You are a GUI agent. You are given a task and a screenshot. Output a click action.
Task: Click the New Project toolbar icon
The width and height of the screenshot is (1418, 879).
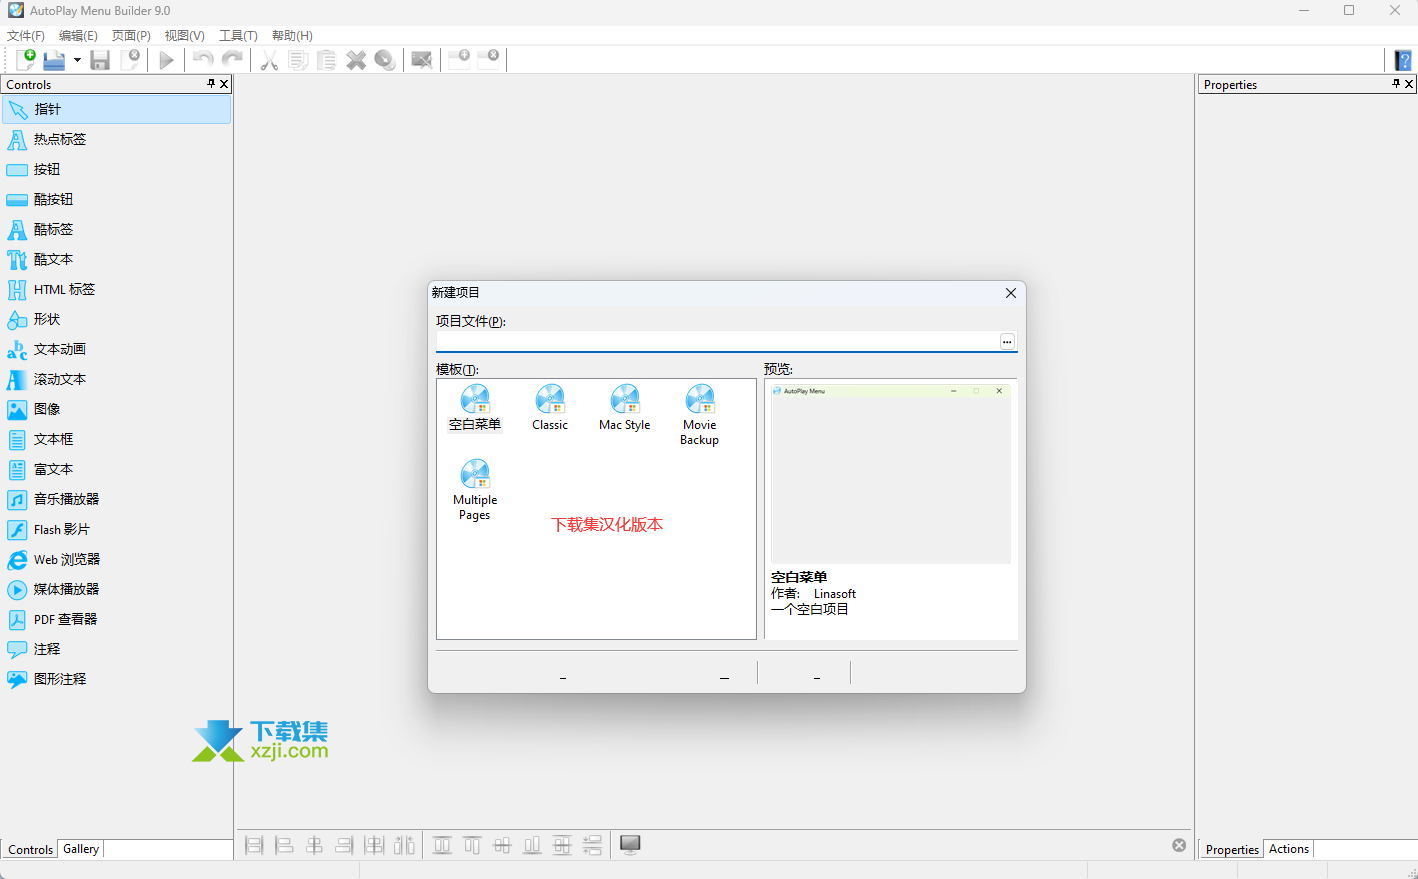tap(25, 60)
